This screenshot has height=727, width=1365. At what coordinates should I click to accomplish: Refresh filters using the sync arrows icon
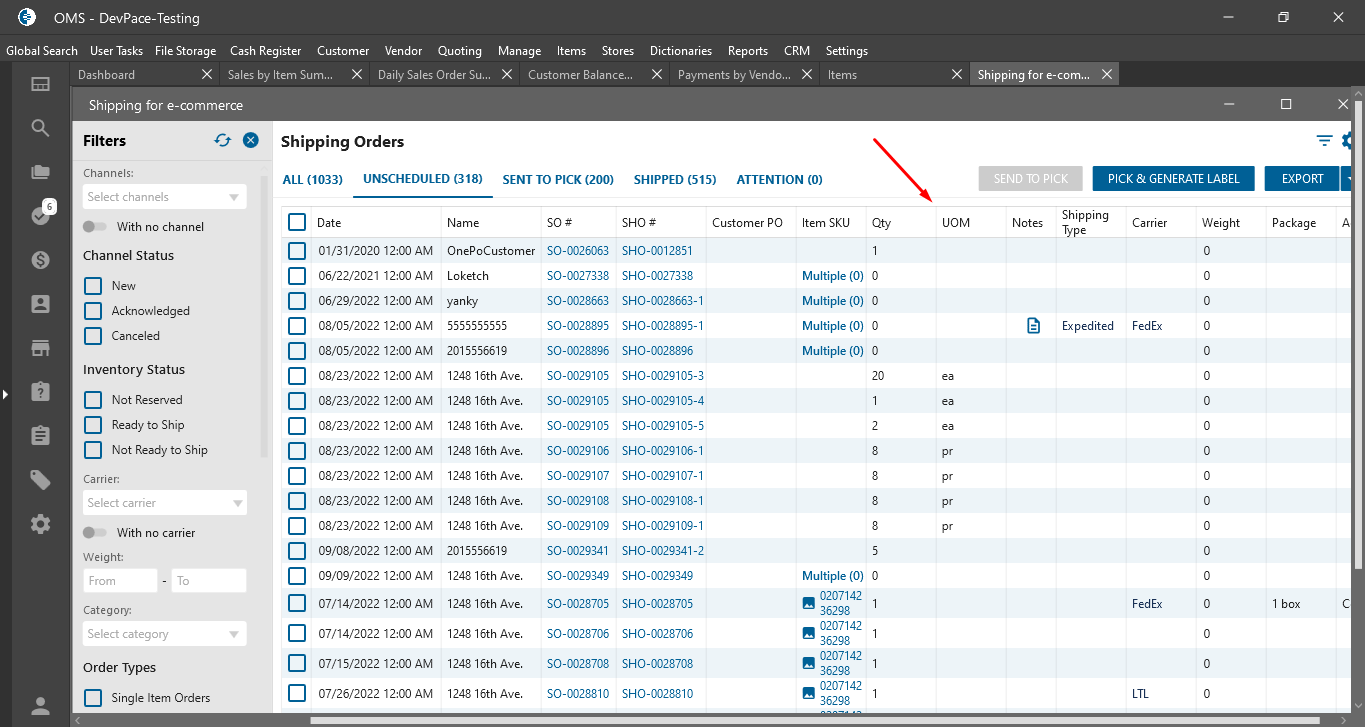223,141
